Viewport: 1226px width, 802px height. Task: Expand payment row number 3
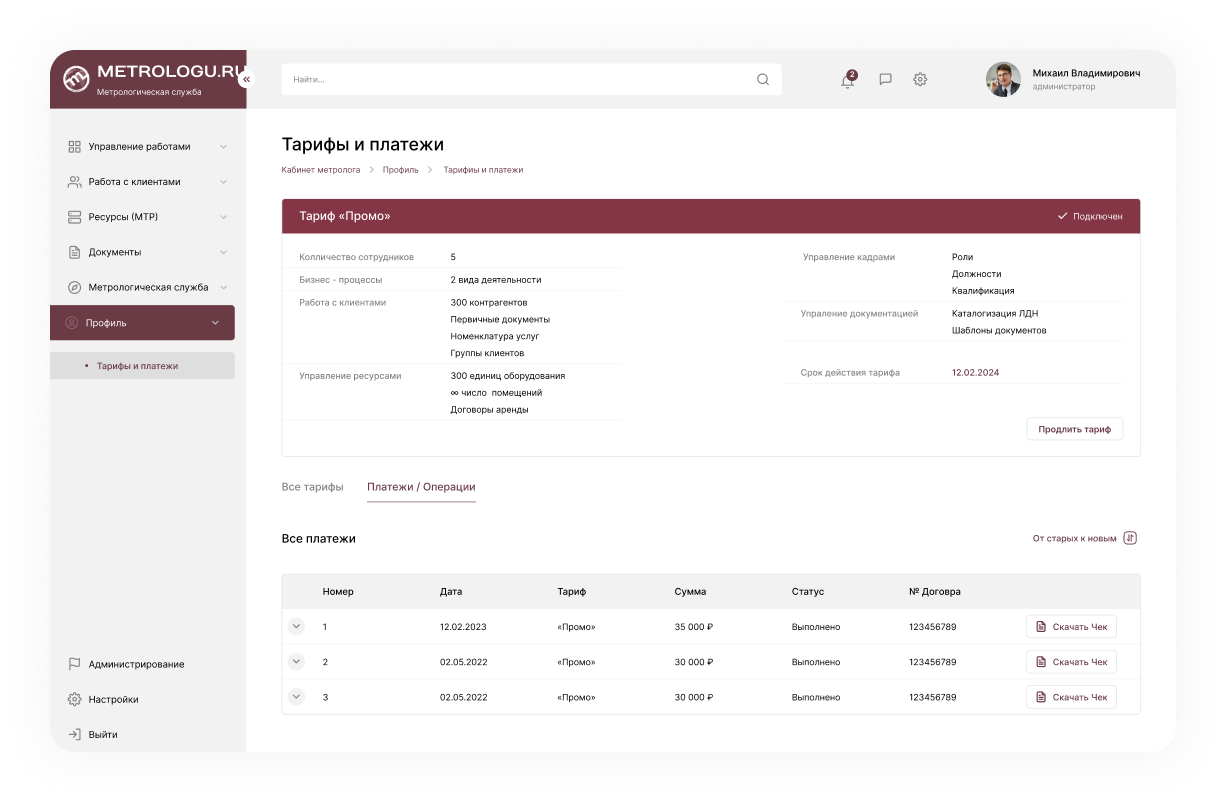(x=296, y=697)
